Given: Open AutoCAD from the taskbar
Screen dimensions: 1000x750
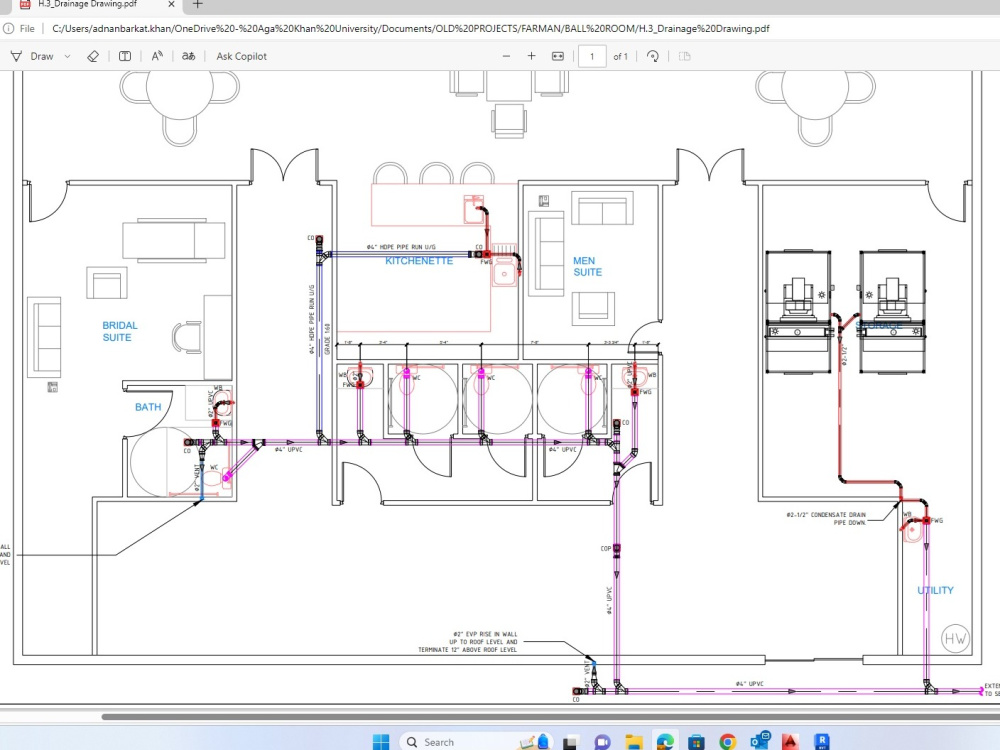Looking at the screenshot, I should (x=791, y=742).
